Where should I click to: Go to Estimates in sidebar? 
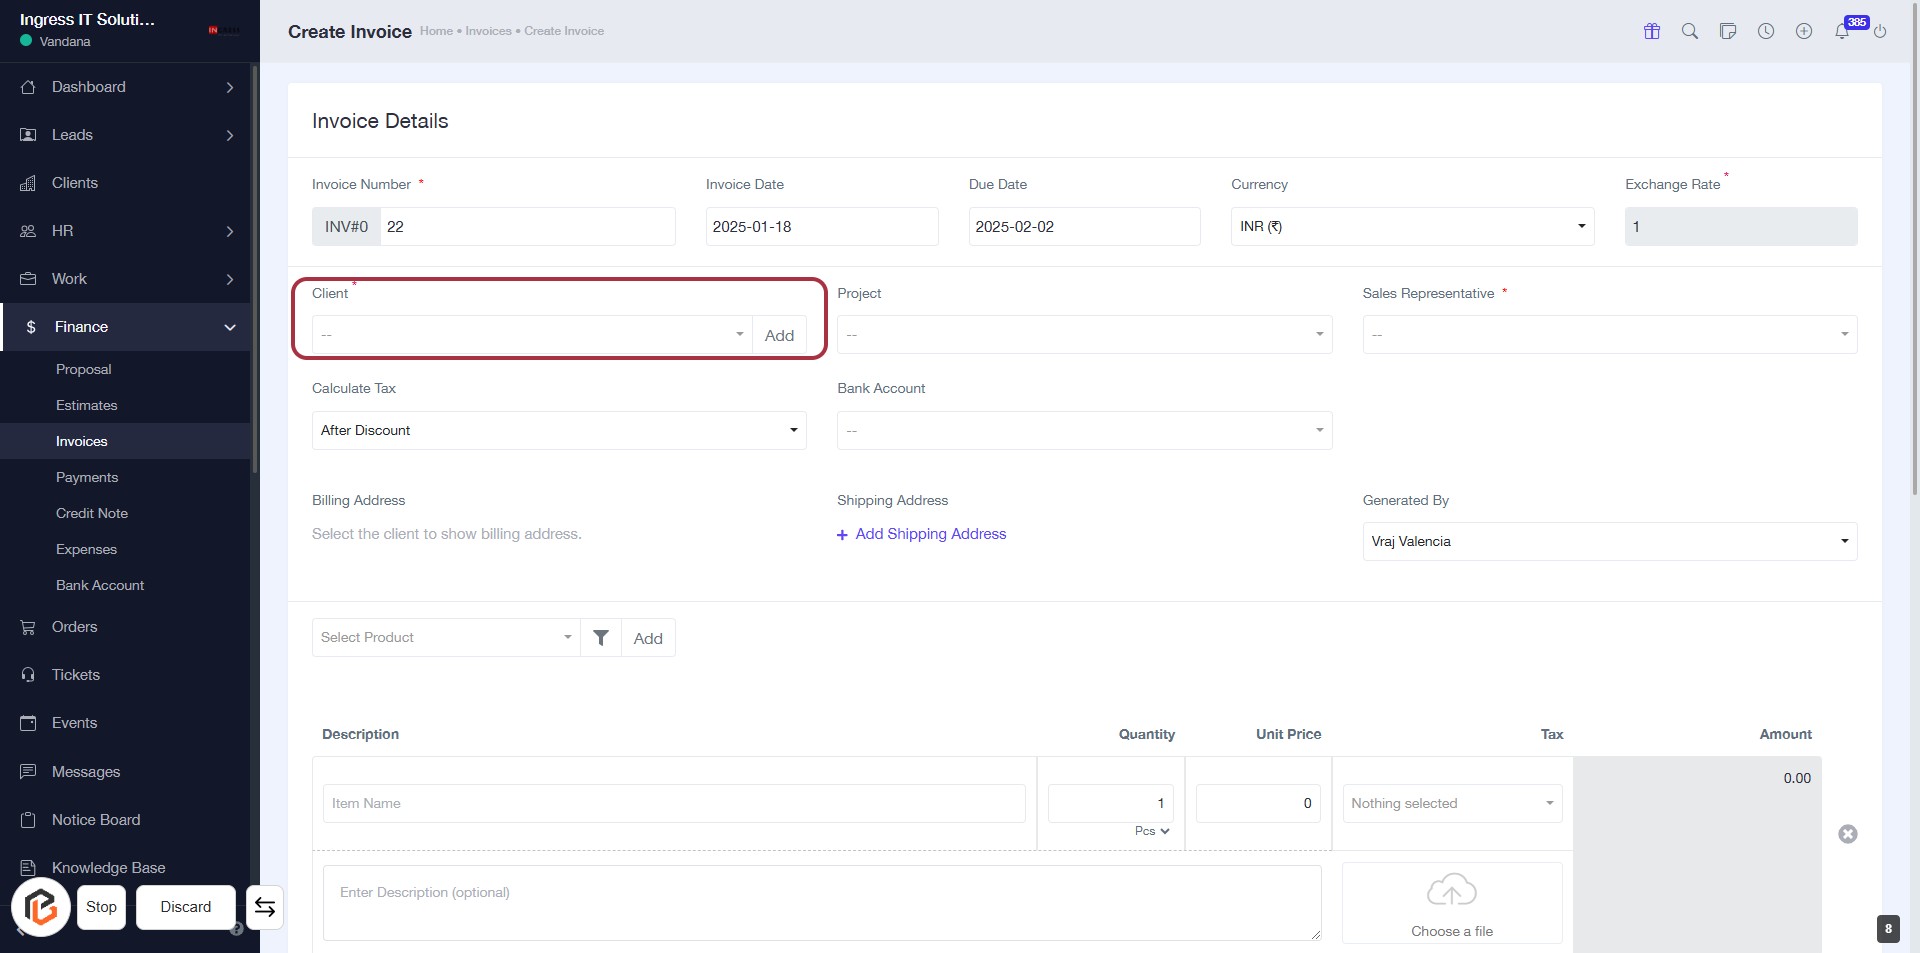click(87, 406)
